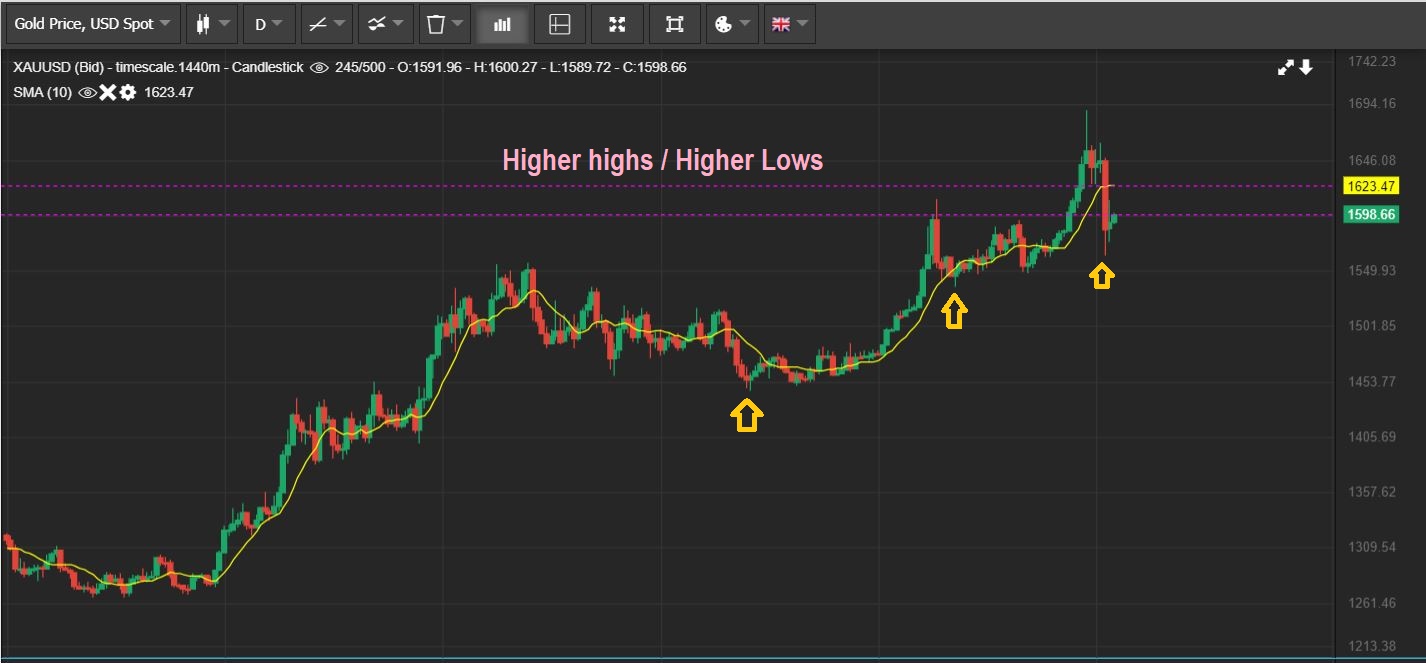Click the 1742.23 price axis label

(x=1371, y=61)
